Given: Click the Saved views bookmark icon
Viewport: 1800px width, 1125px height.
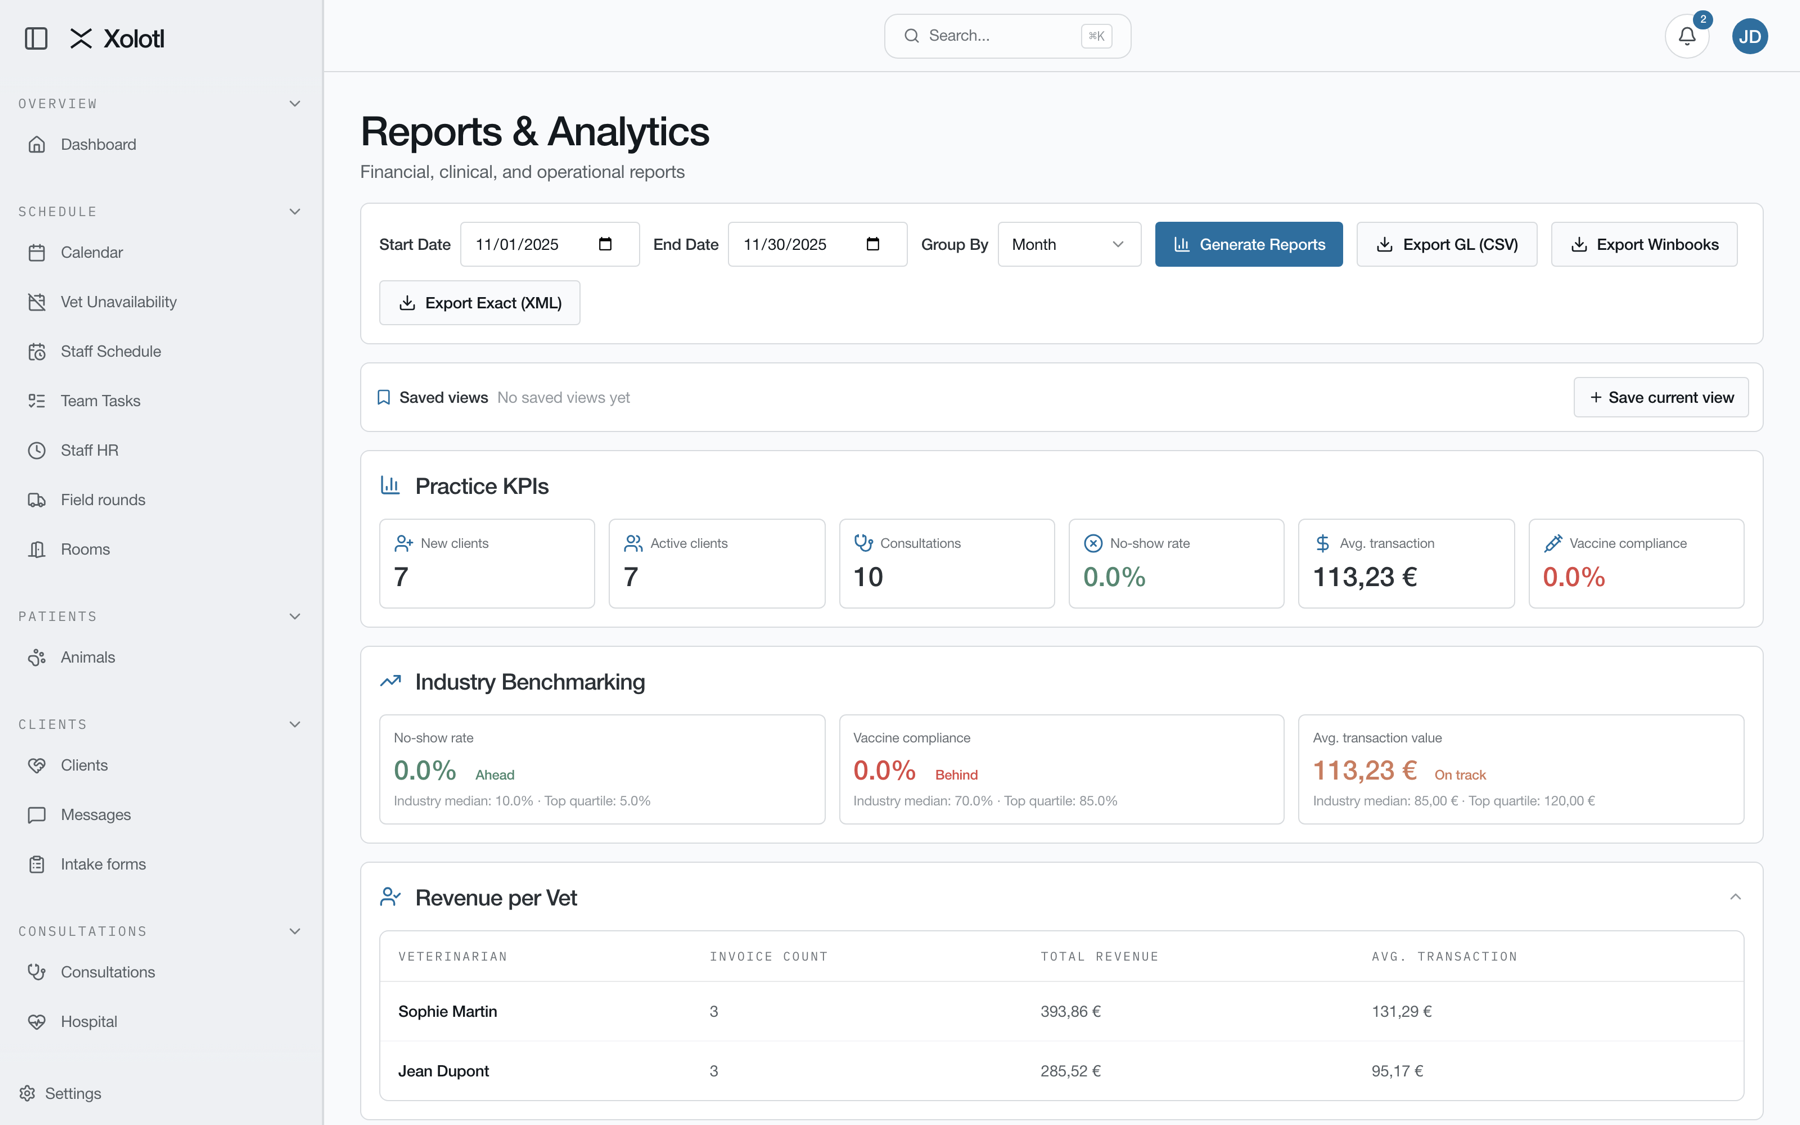Looking at the screenshot, I should point(383,397).
